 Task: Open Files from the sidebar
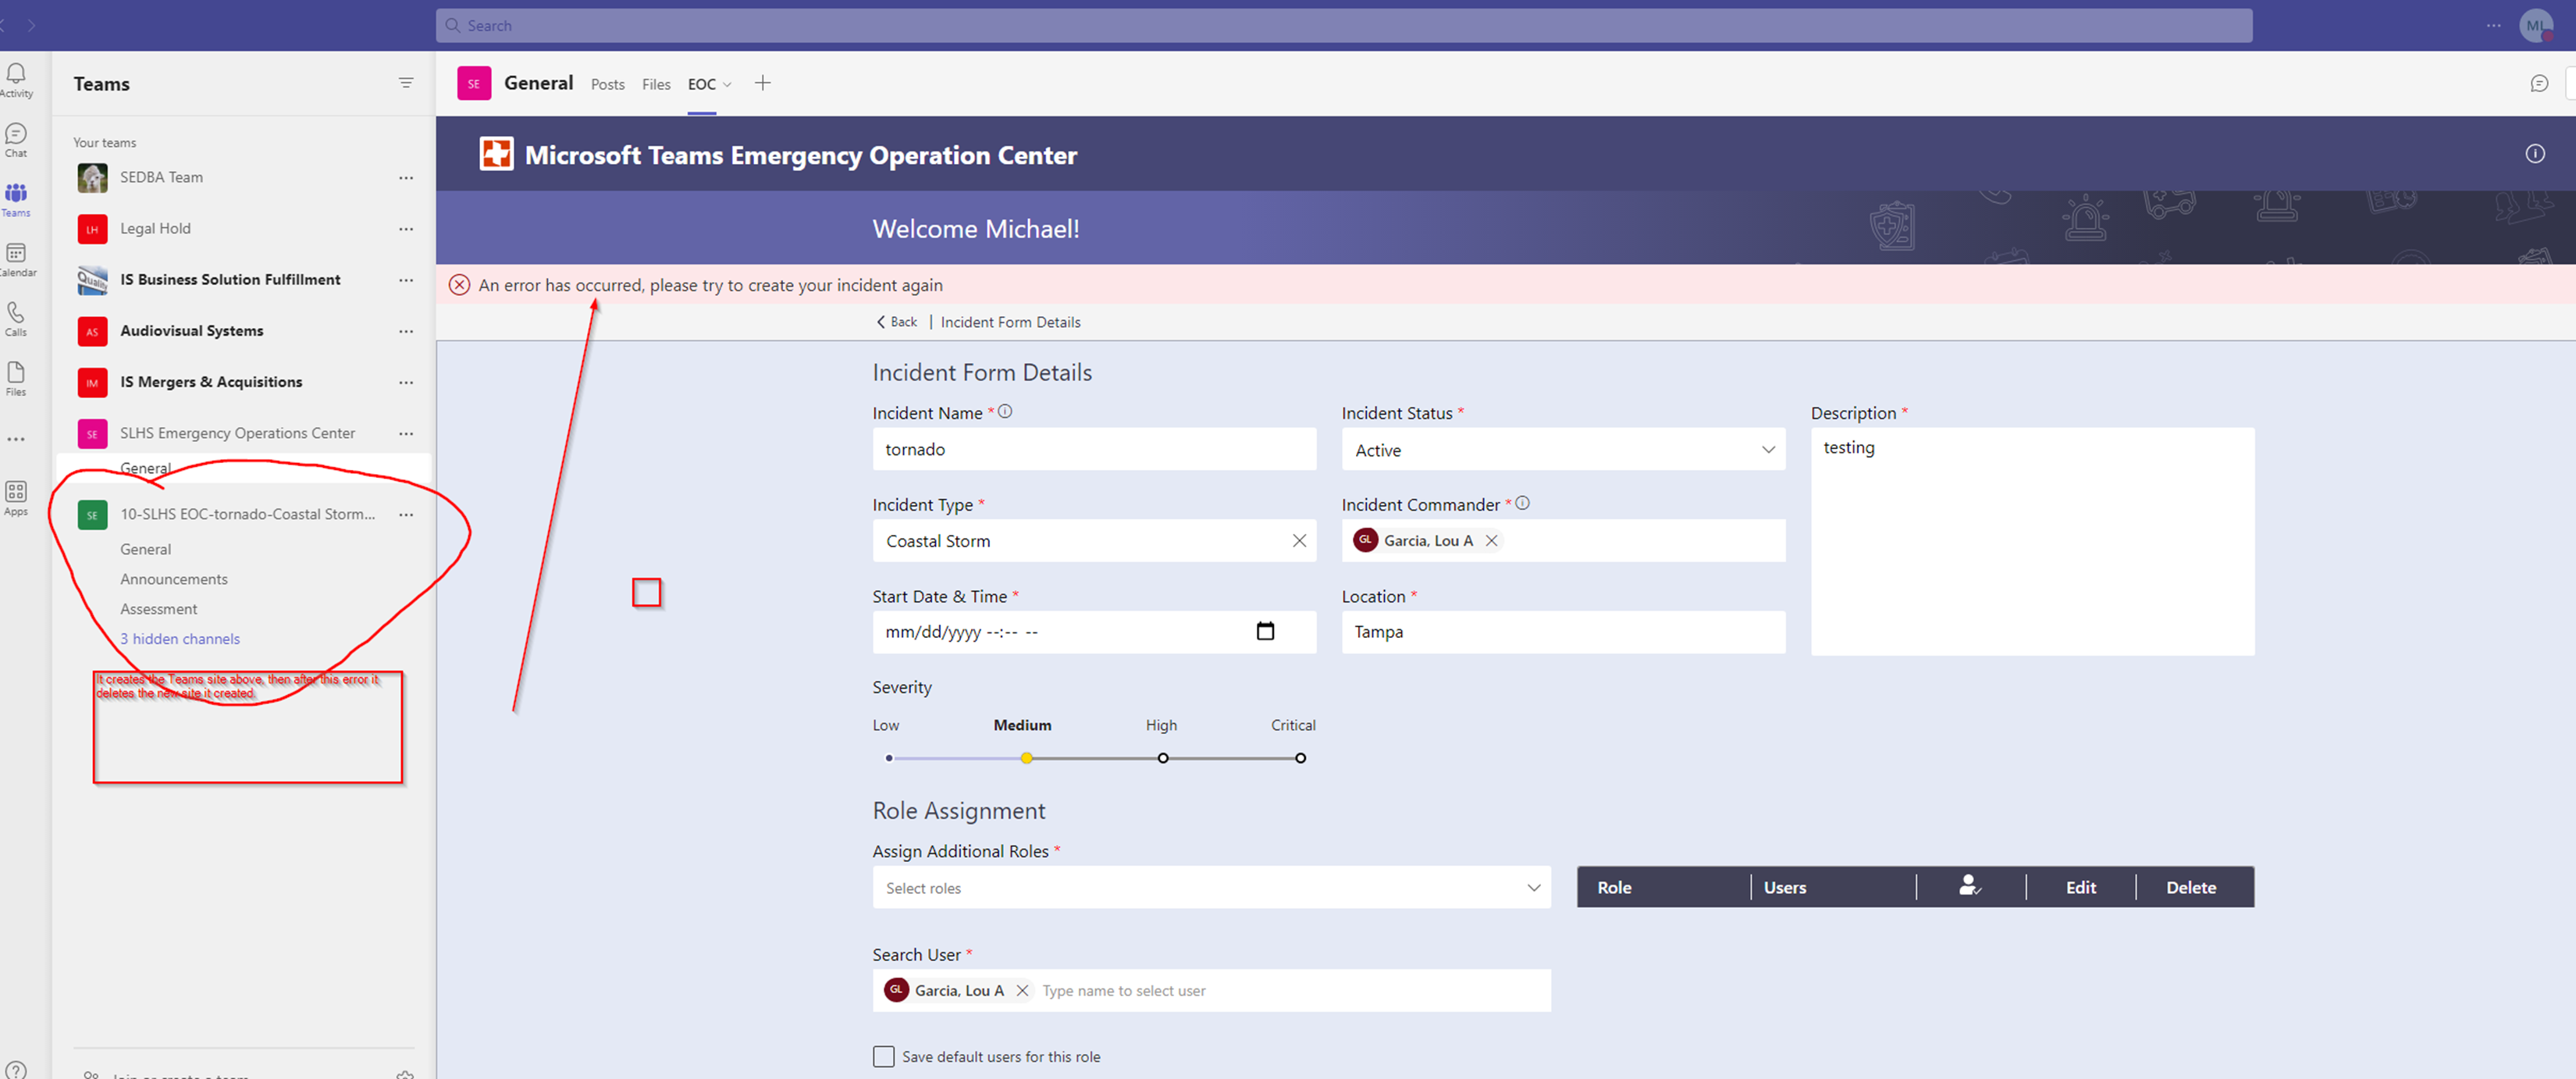pyautogui.click(x=16, y=378)
